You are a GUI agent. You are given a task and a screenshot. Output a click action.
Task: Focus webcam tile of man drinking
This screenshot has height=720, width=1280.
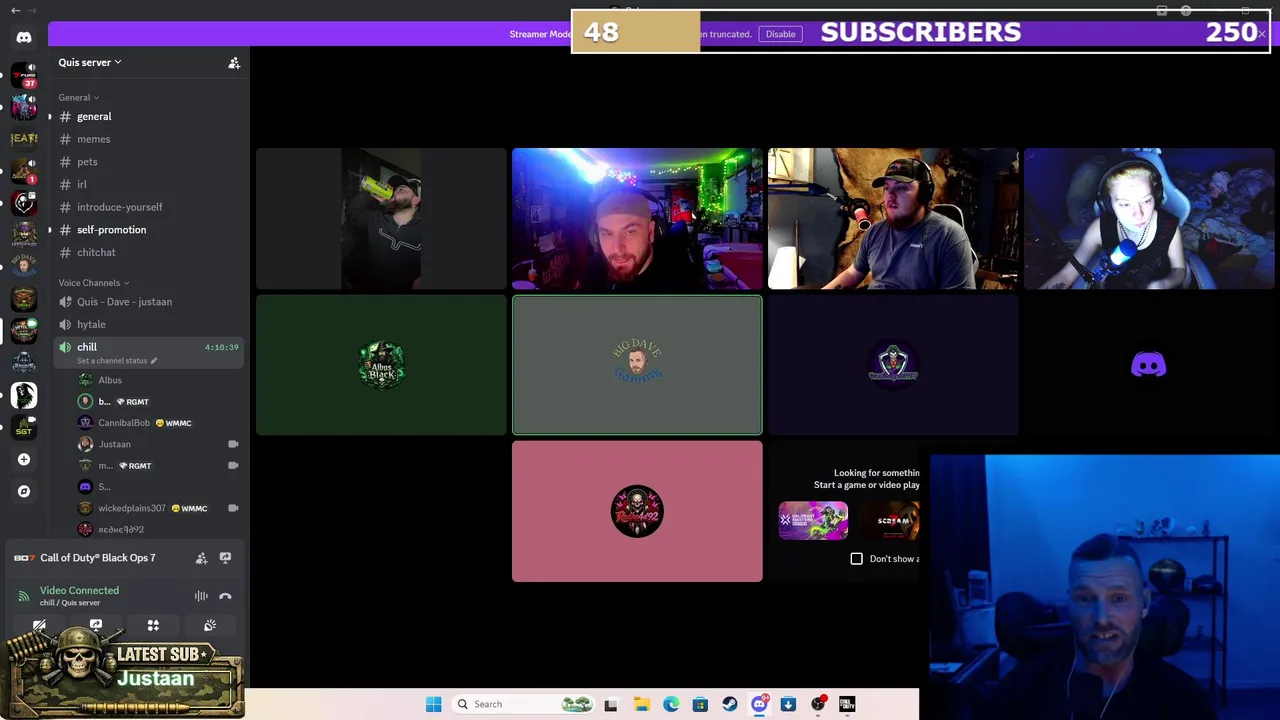point(381,218)
